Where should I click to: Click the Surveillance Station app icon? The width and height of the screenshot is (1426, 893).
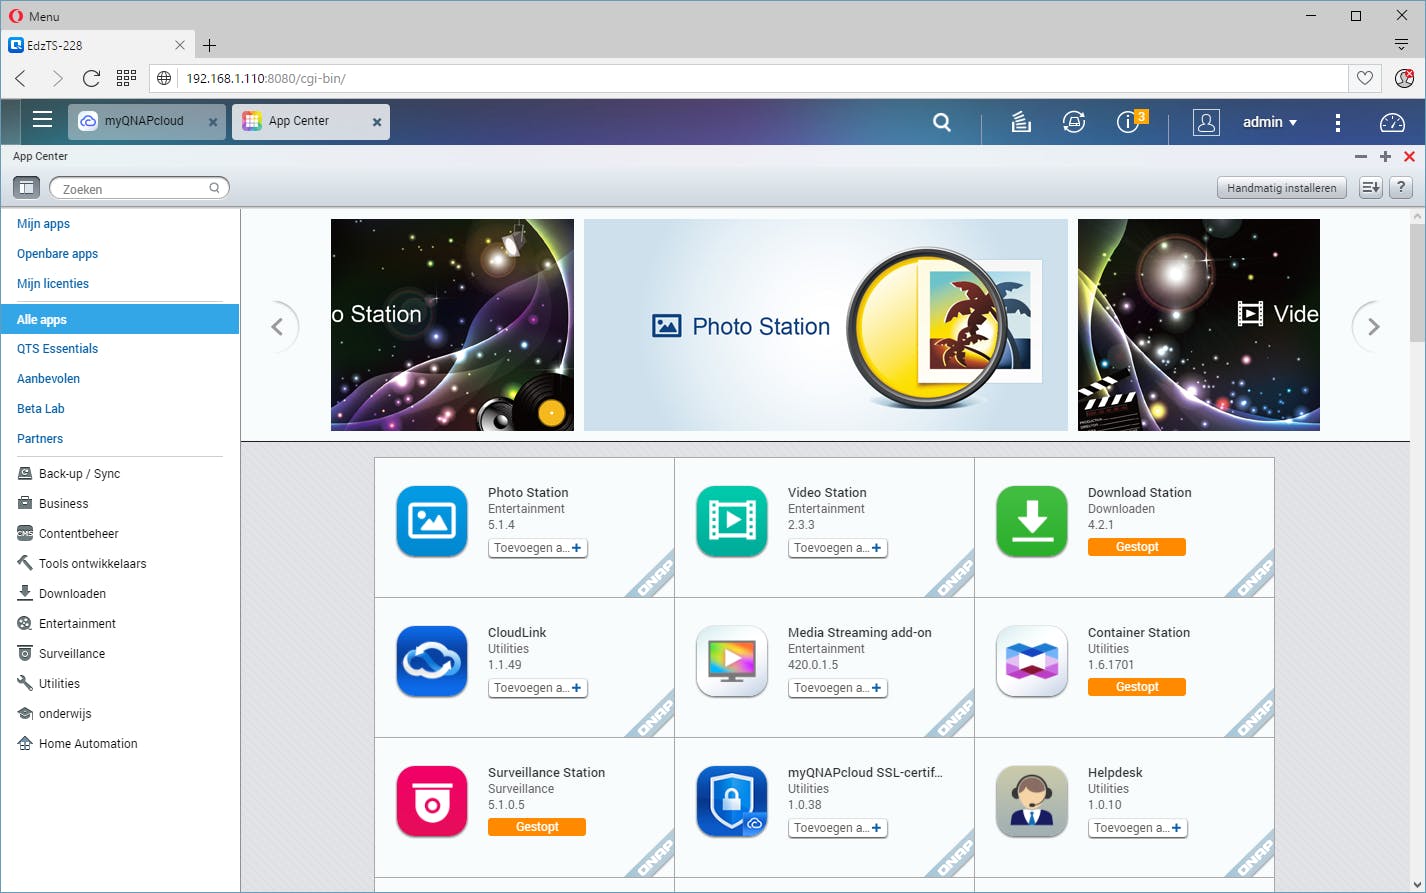click(432, 801)
